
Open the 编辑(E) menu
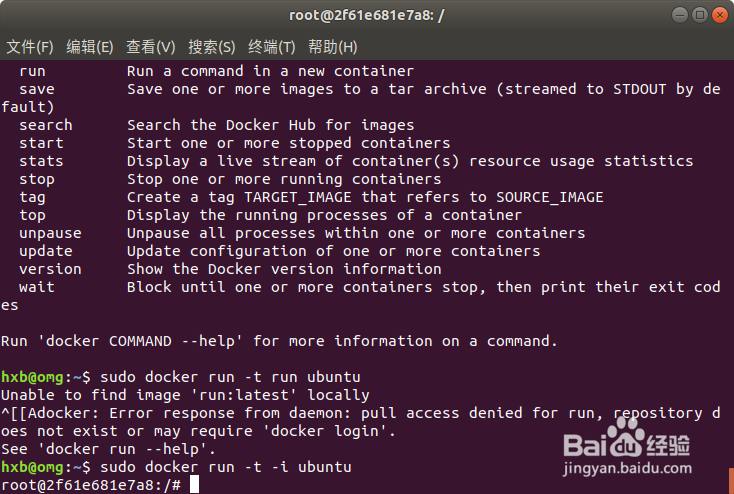point(90,47)
